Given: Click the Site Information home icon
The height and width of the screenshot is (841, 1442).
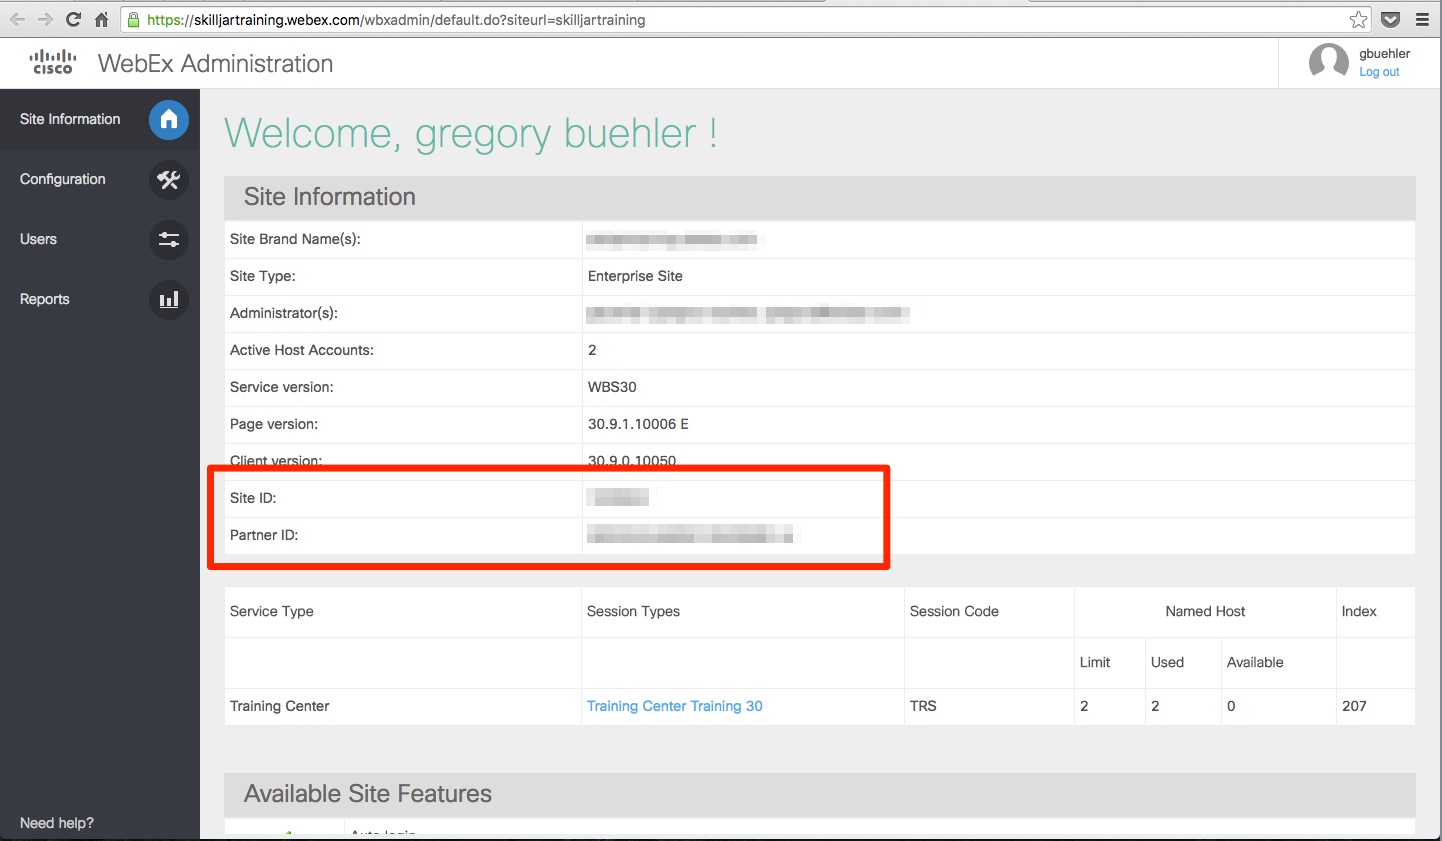Looking at the screenshot, I should tap(169, 119).
